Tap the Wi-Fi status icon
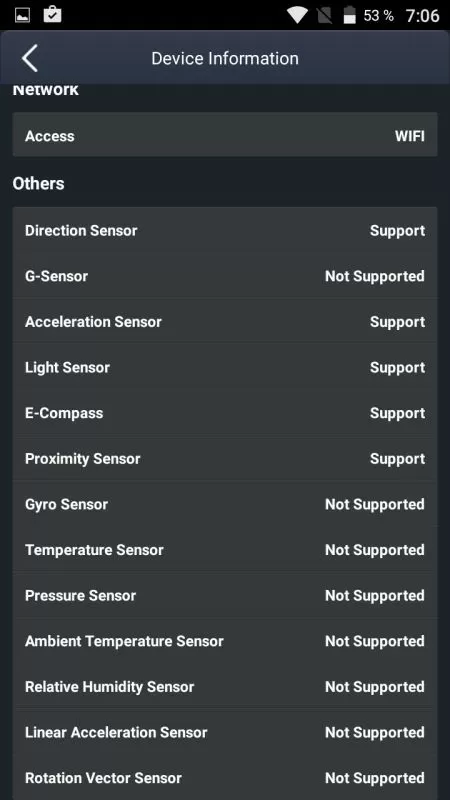 (296, 15)
